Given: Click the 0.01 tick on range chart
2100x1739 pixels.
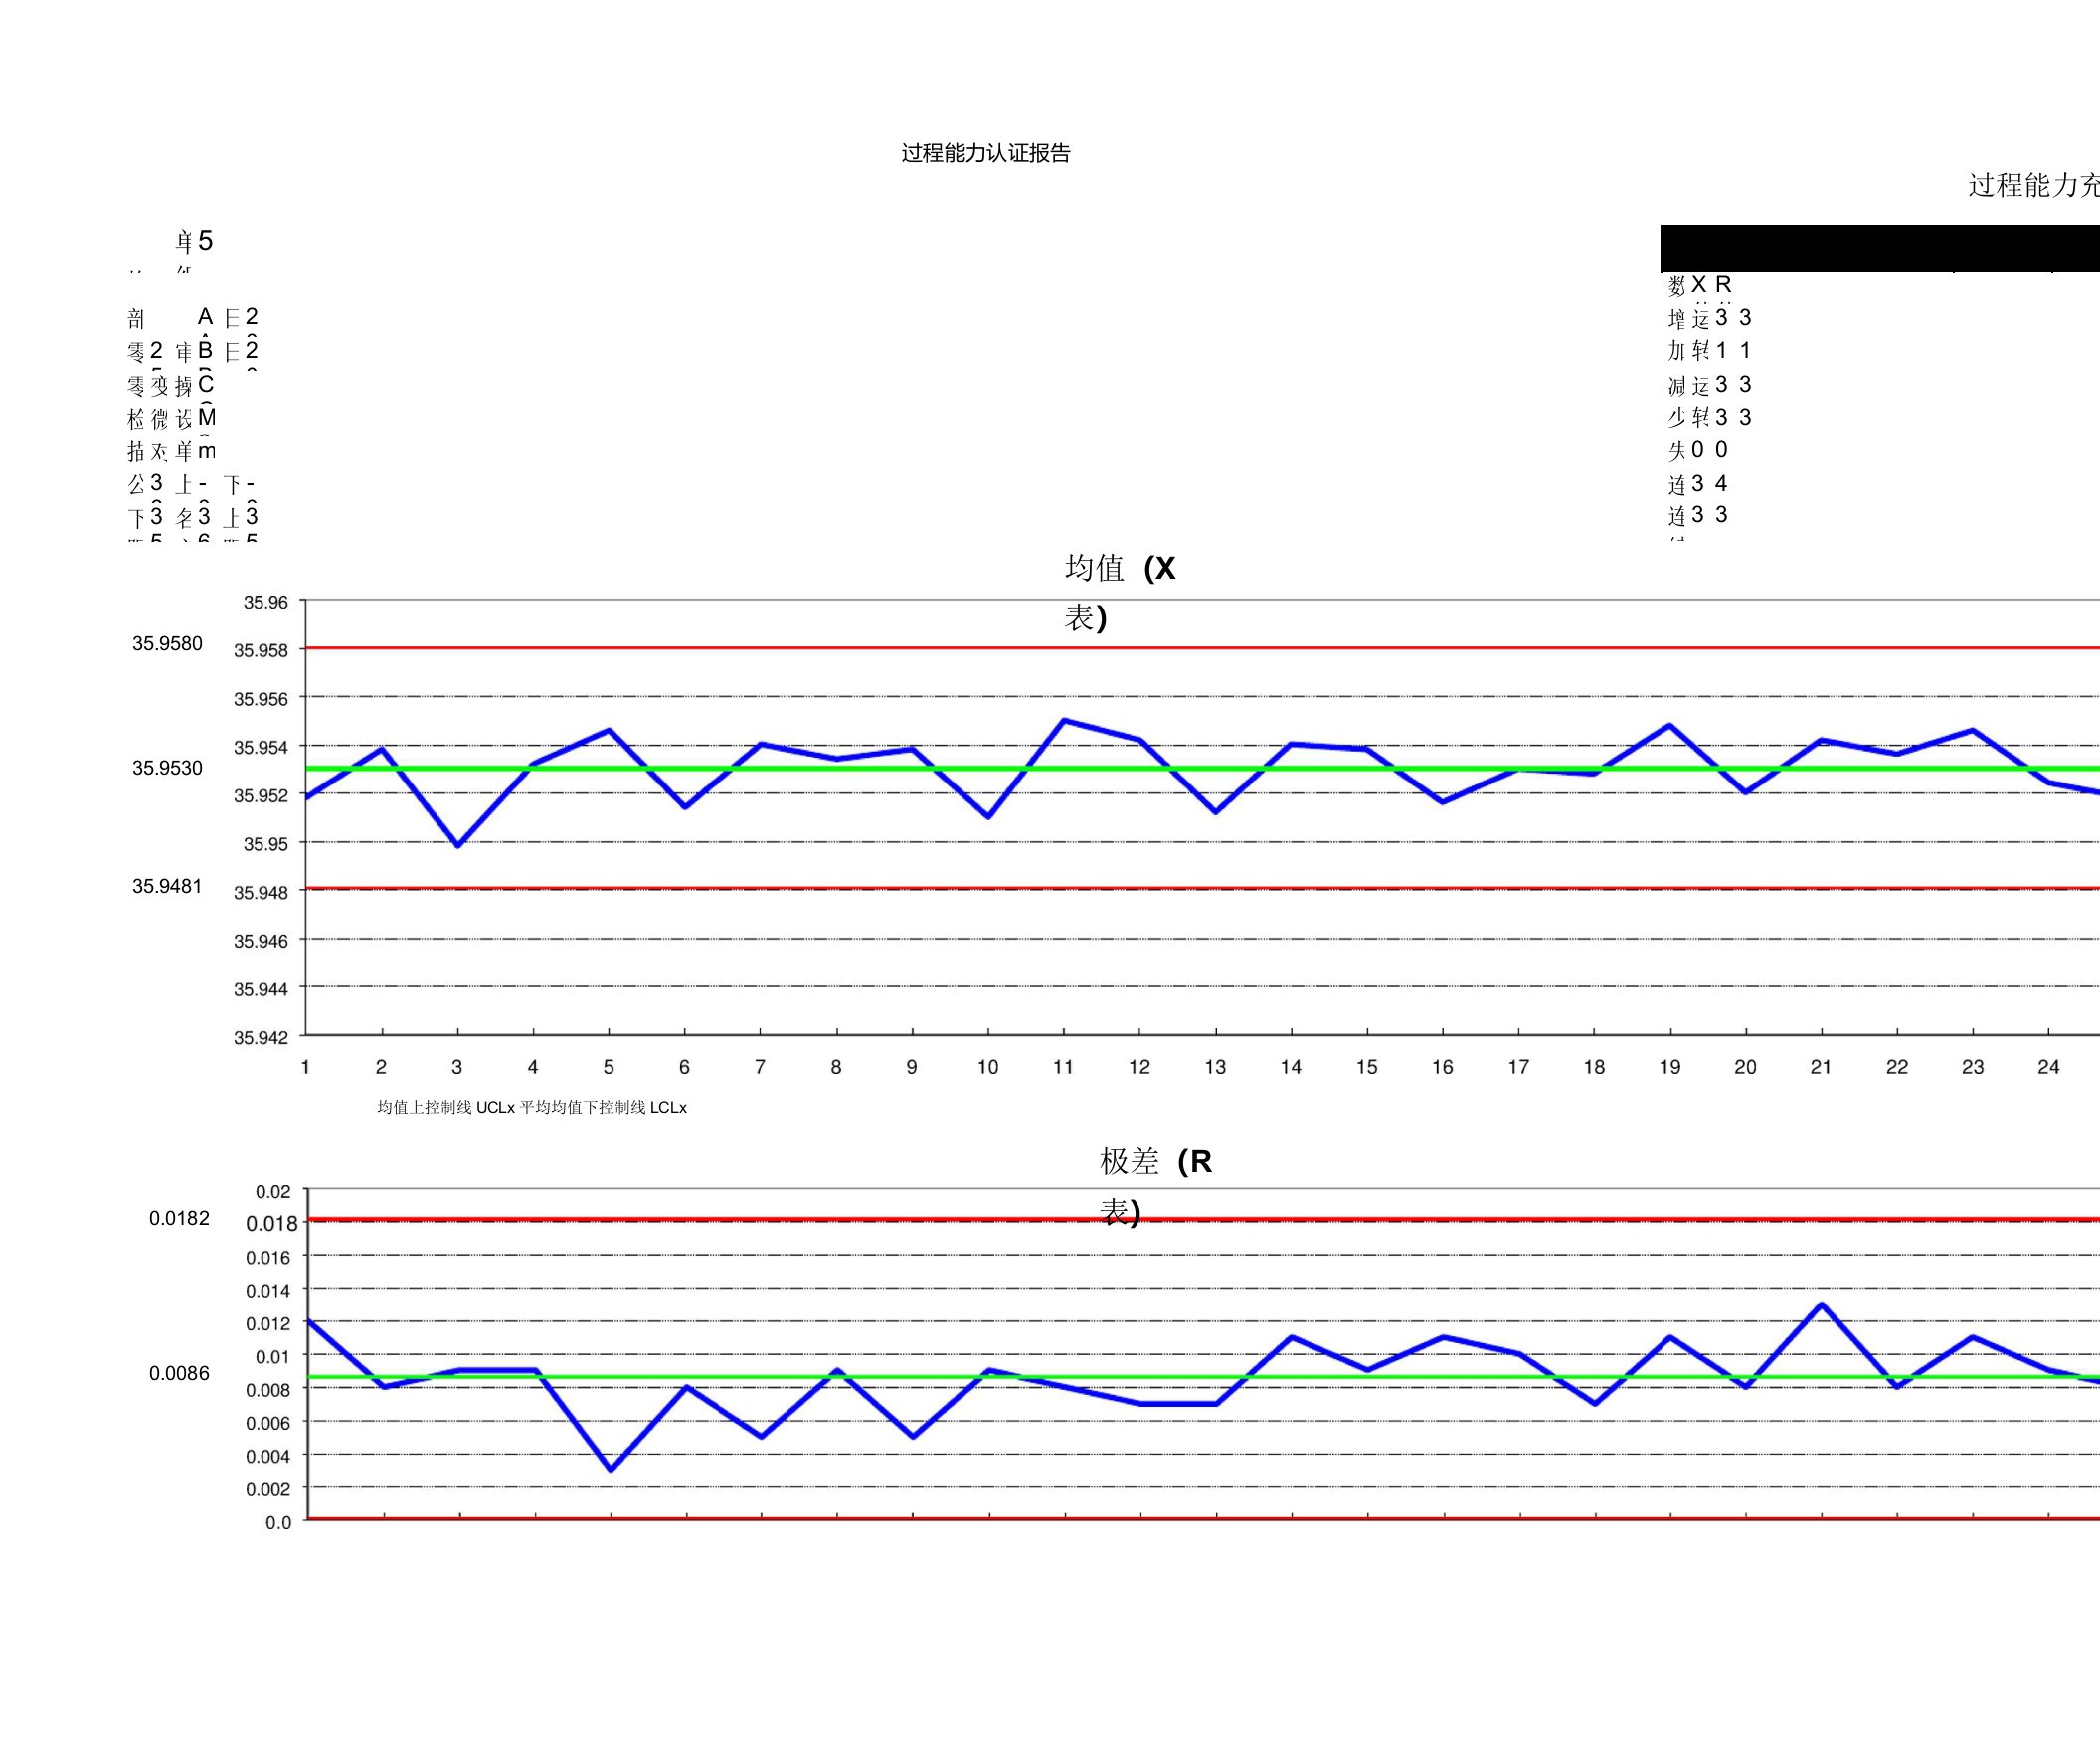Looking at the screenshot, I should click(x=273, y=1357).
